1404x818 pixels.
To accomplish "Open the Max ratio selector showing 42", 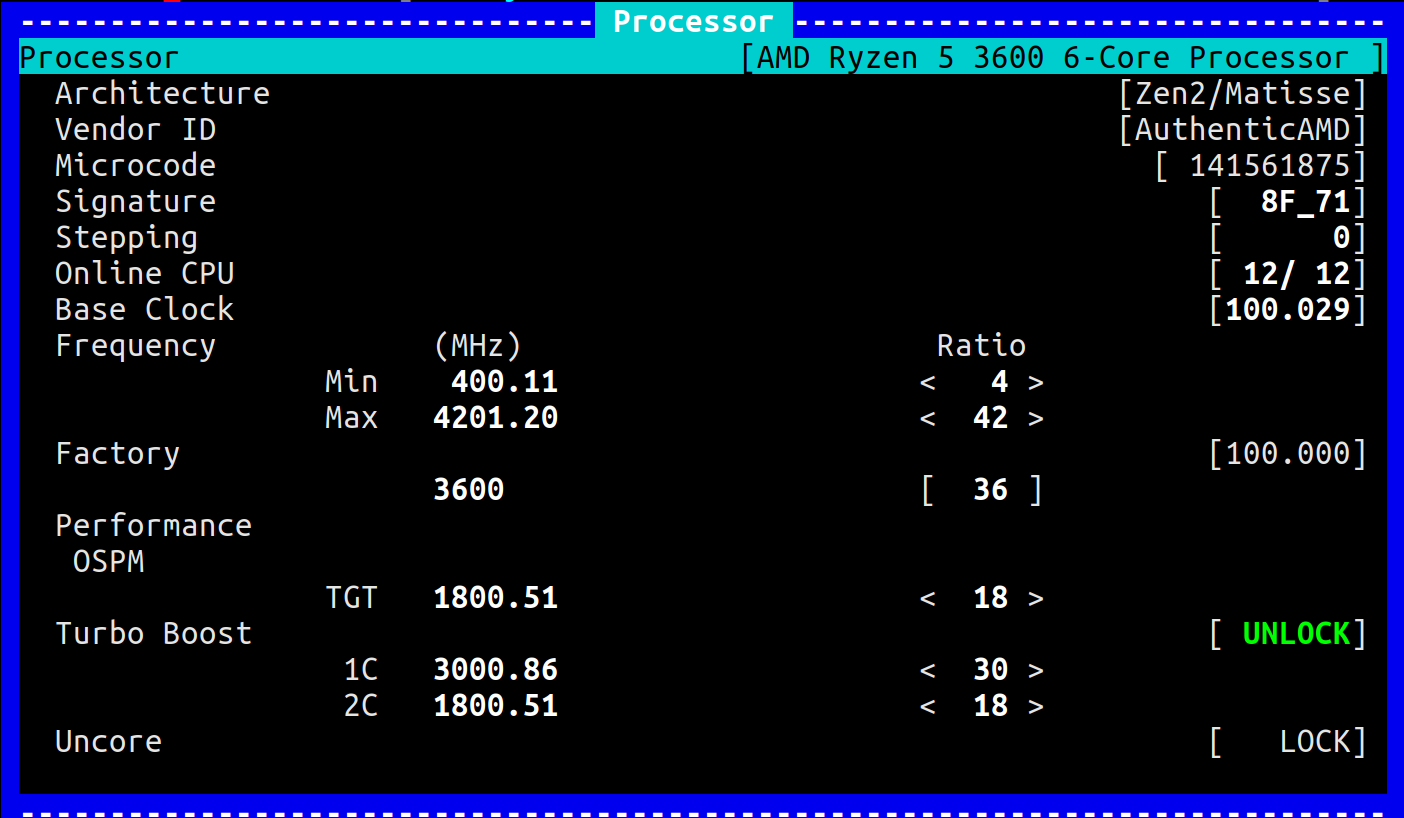I will pyautogui.click(x=981, y=418).
